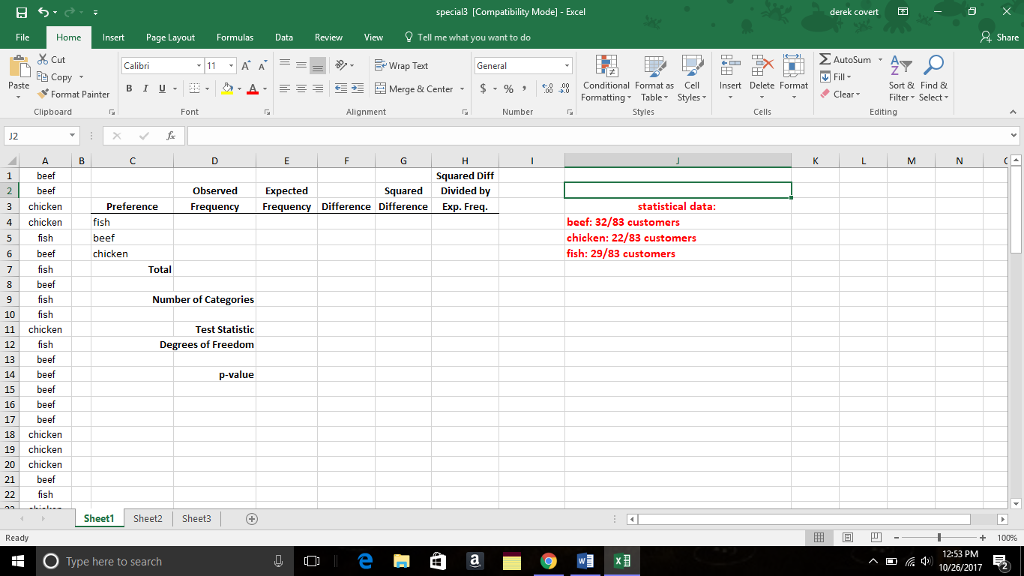Switch to the Formulas ribbon tab
Viewport: 1024px width, 576px height.
pos(235,36)
